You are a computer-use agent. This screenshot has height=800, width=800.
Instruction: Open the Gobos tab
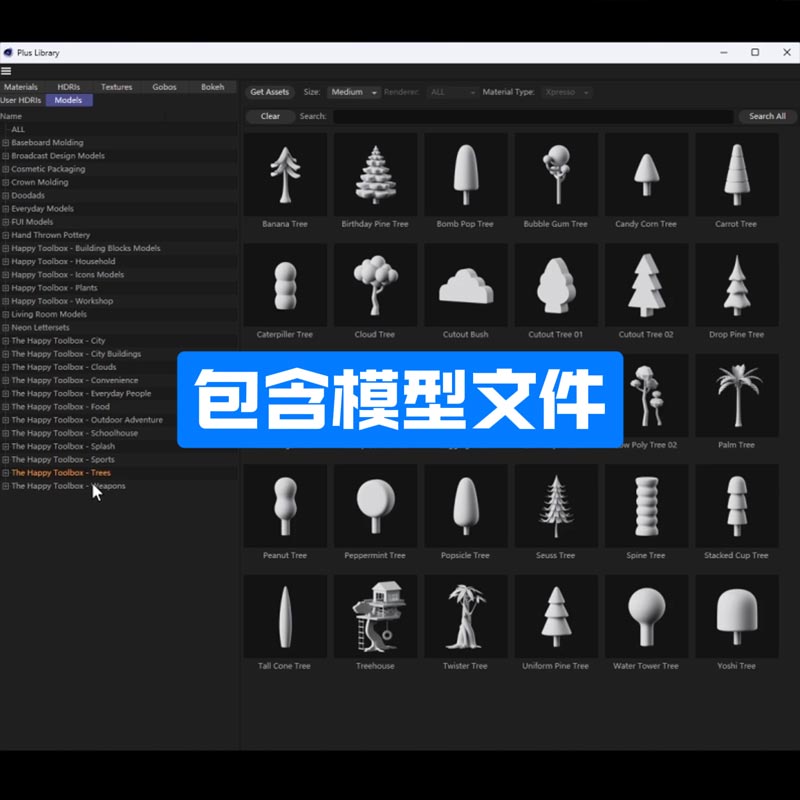[164, 87]
